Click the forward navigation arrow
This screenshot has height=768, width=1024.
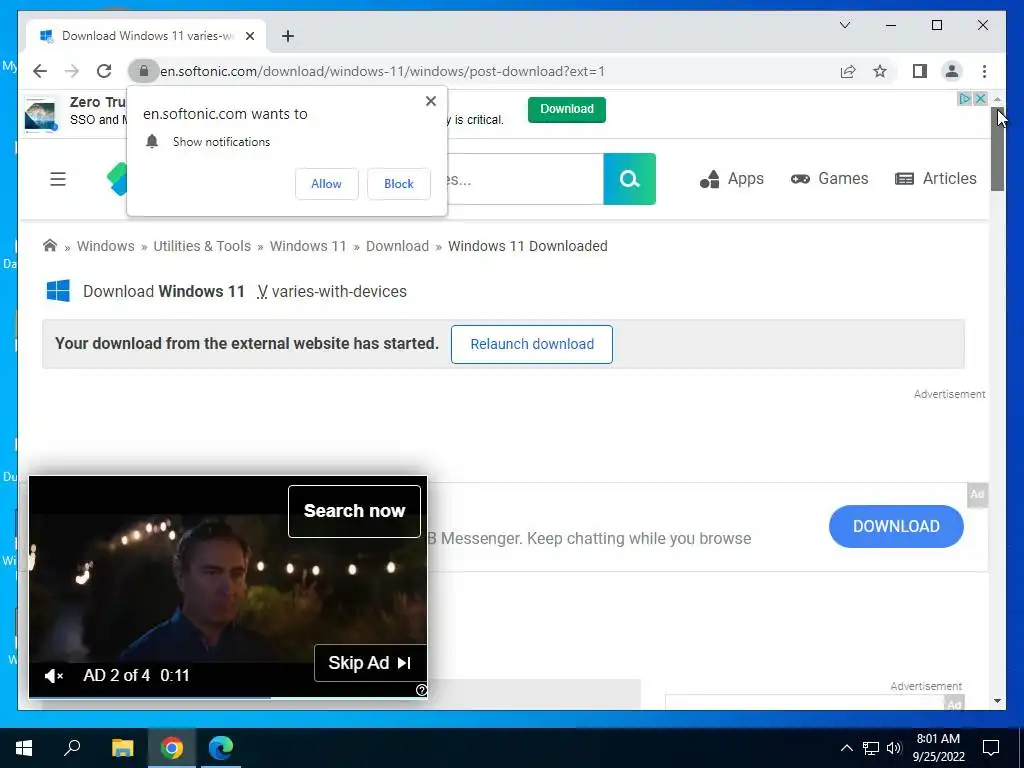(72, 71)
